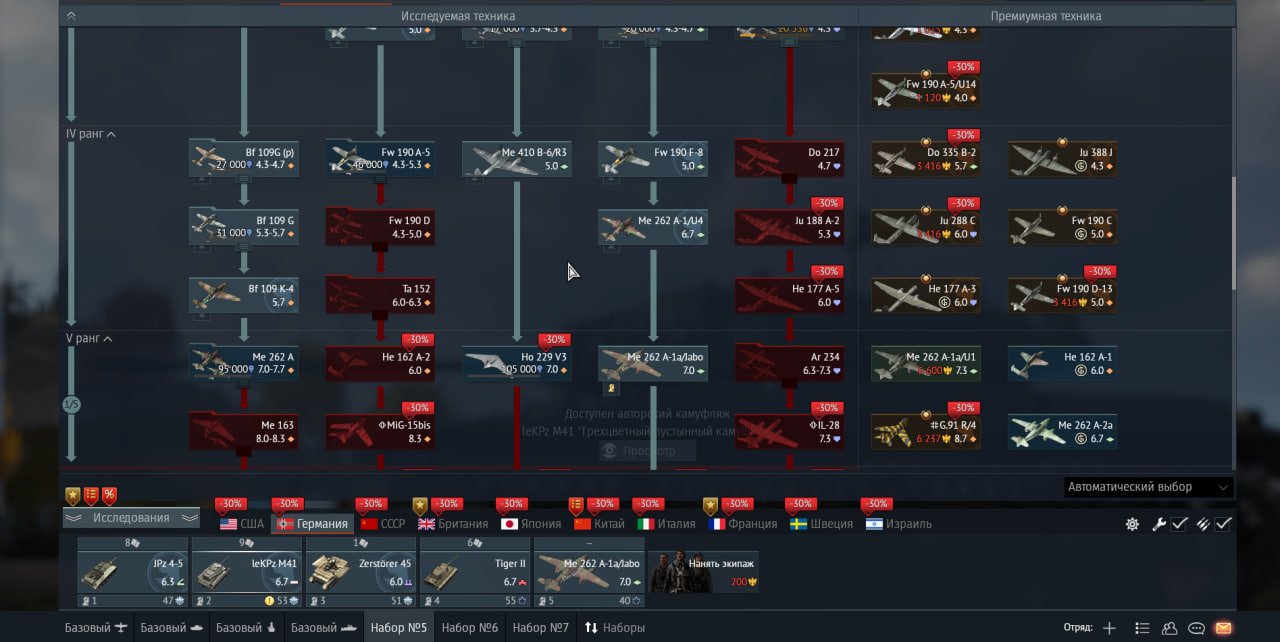Collapse research tree with top-left double chevron
Image resolution: width=1280 pixels, height=642 pixels.
pos(71,16)
